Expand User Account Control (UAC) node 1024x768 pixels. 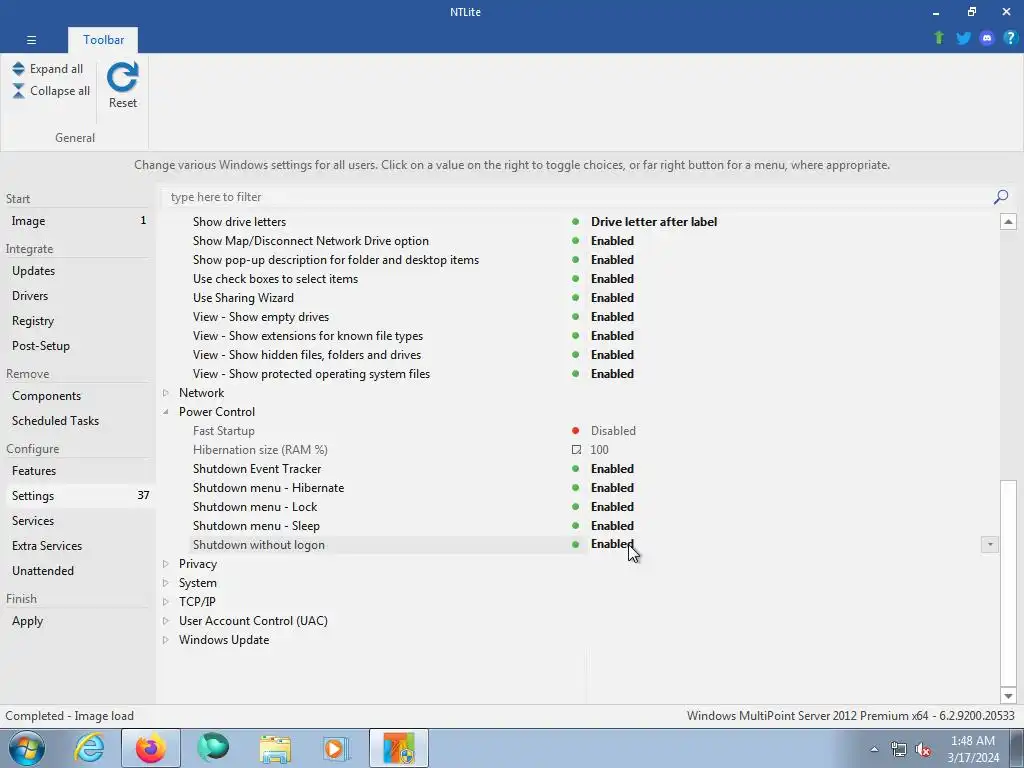166,620
